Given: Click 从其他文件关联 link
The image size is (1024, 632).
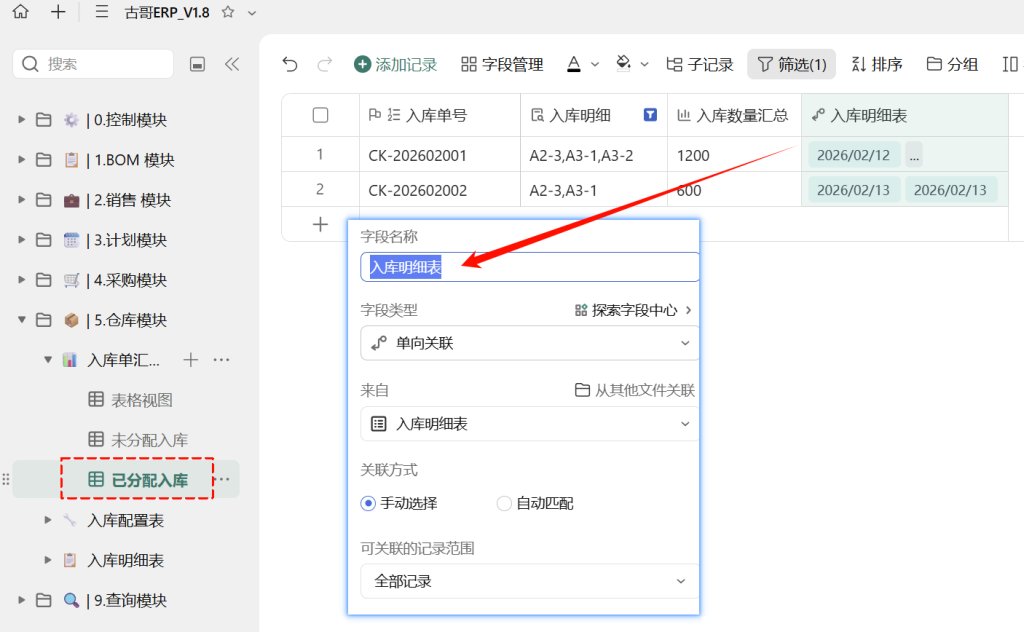Looking at the screenshot, I should point(635,390).
